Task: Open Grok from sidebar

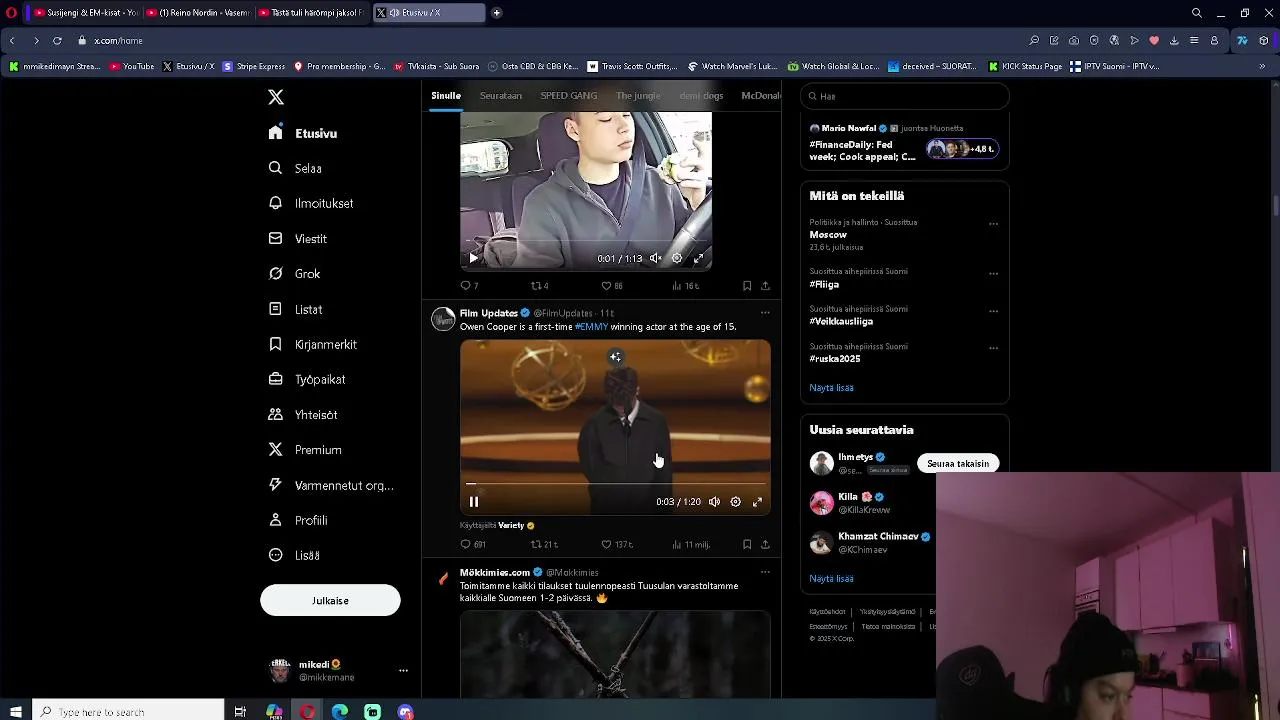Action: tap(295, 274)
